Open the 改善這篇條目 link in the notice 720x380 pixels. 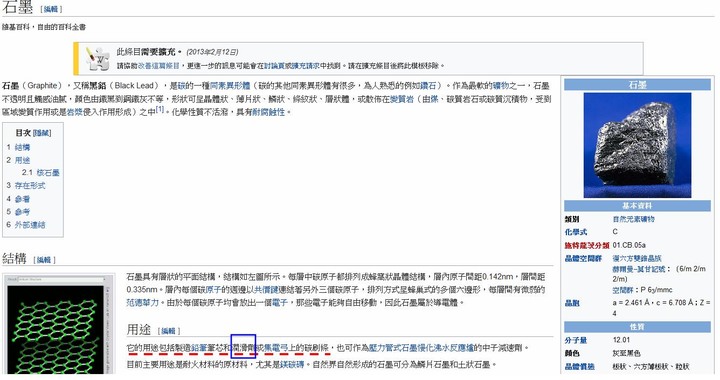158,66
